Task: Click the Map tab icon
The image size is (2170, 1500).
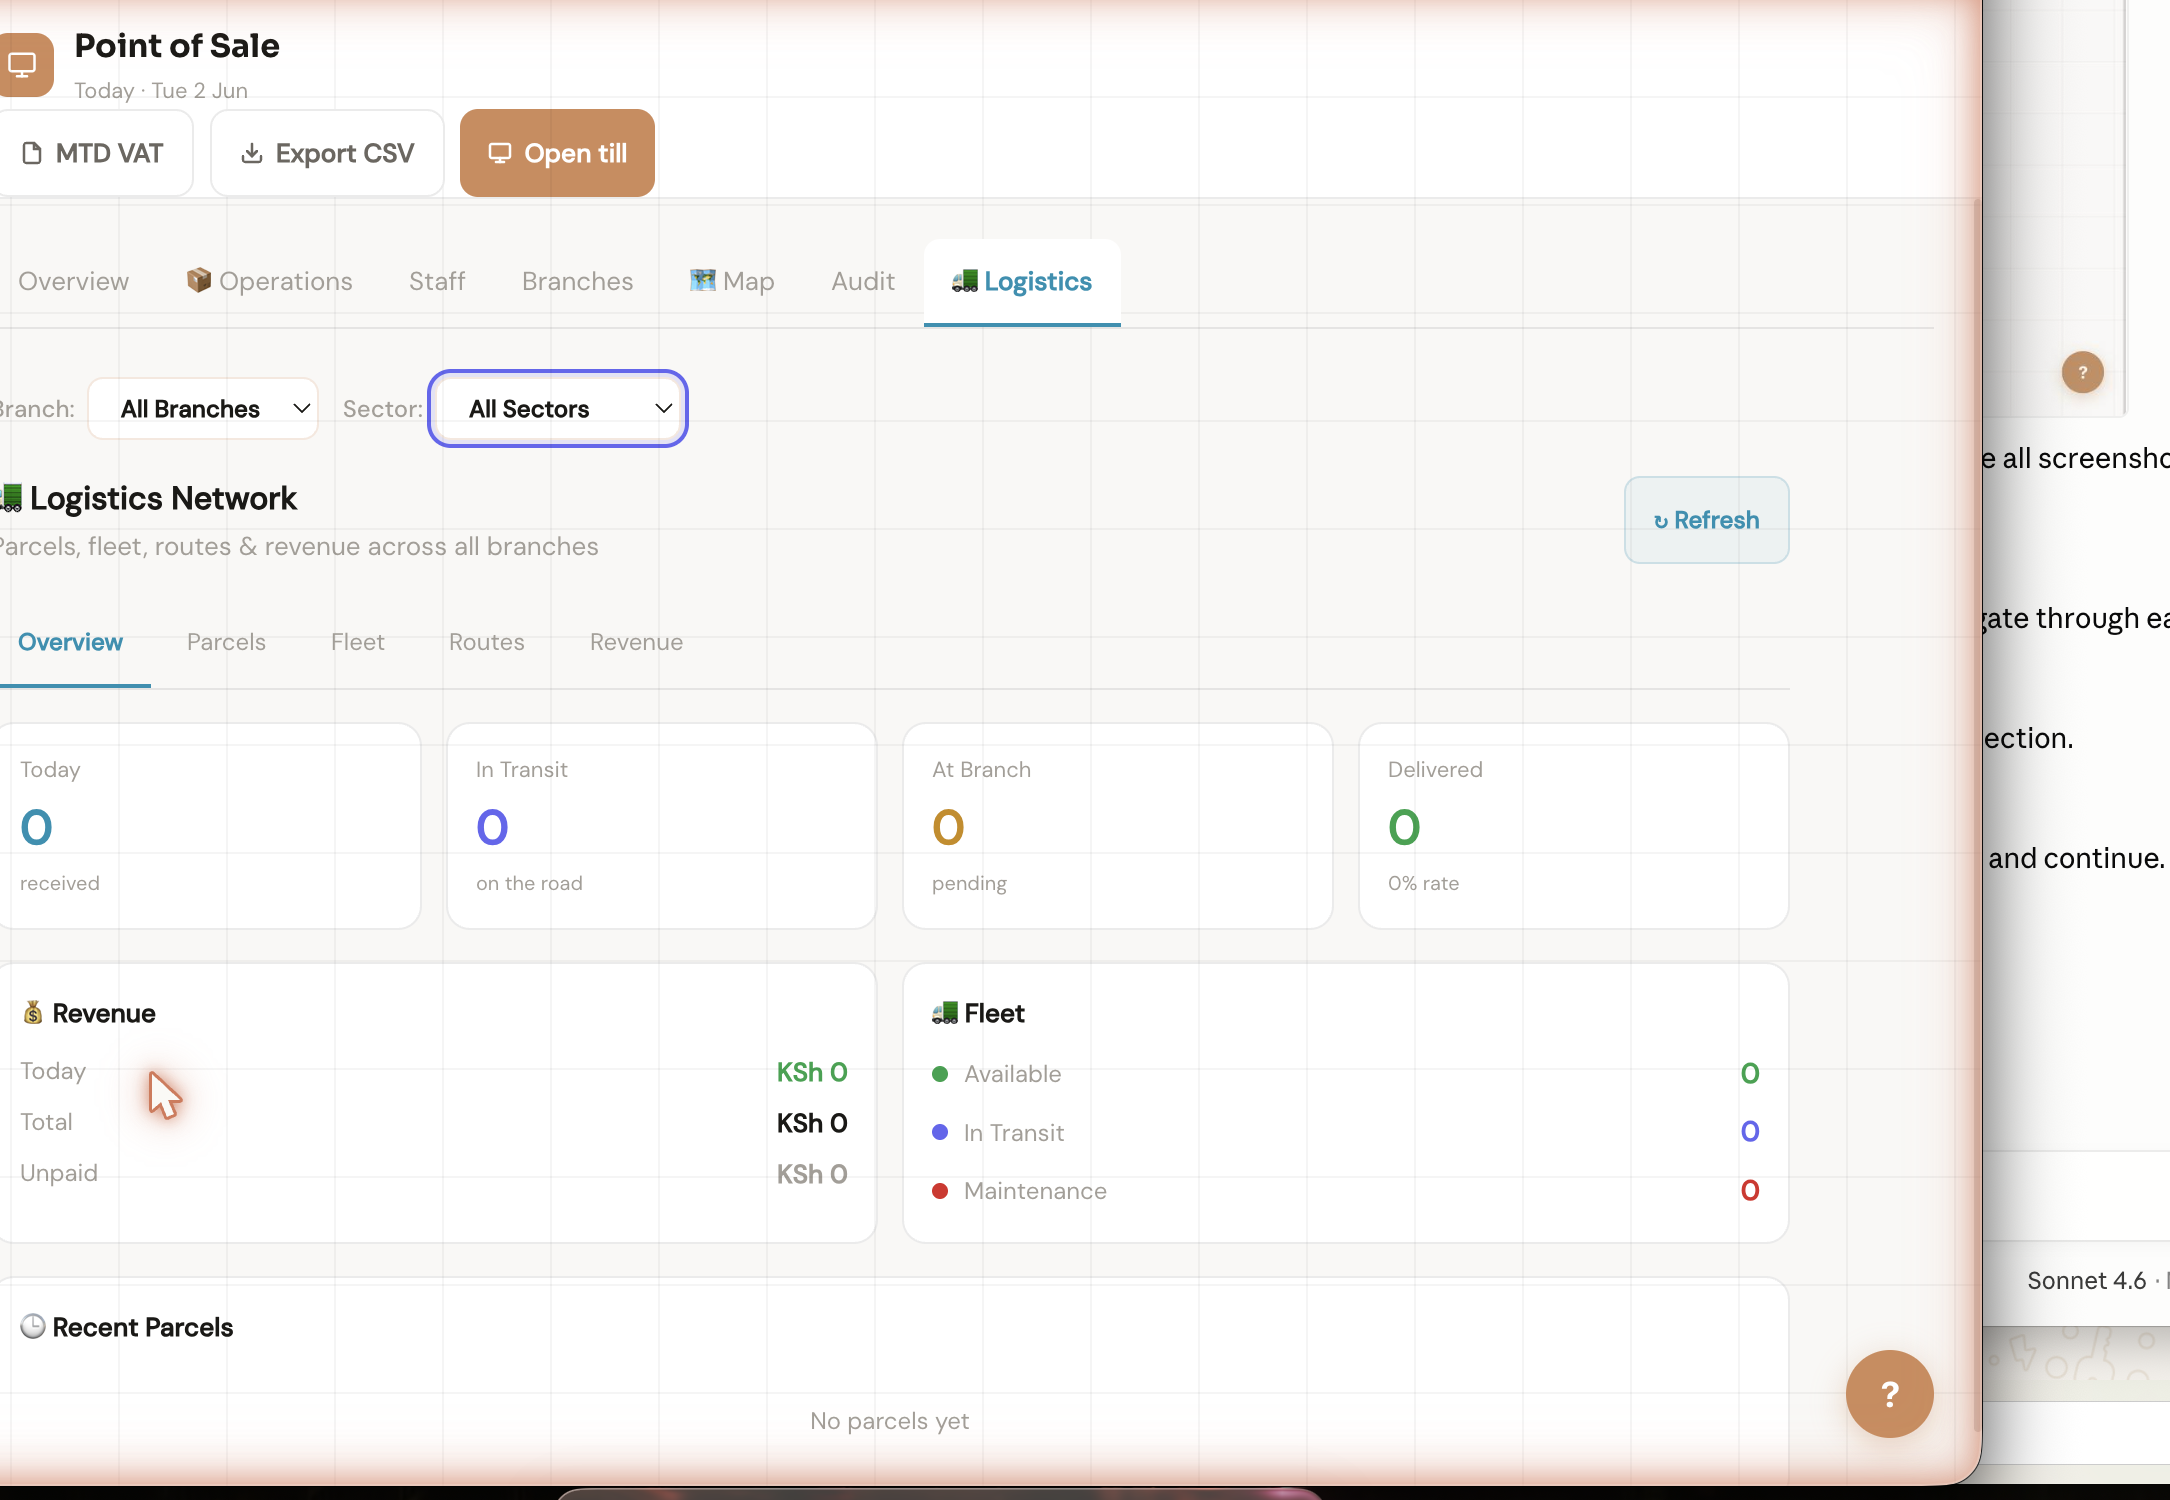Action: click(x=702, y=281)
